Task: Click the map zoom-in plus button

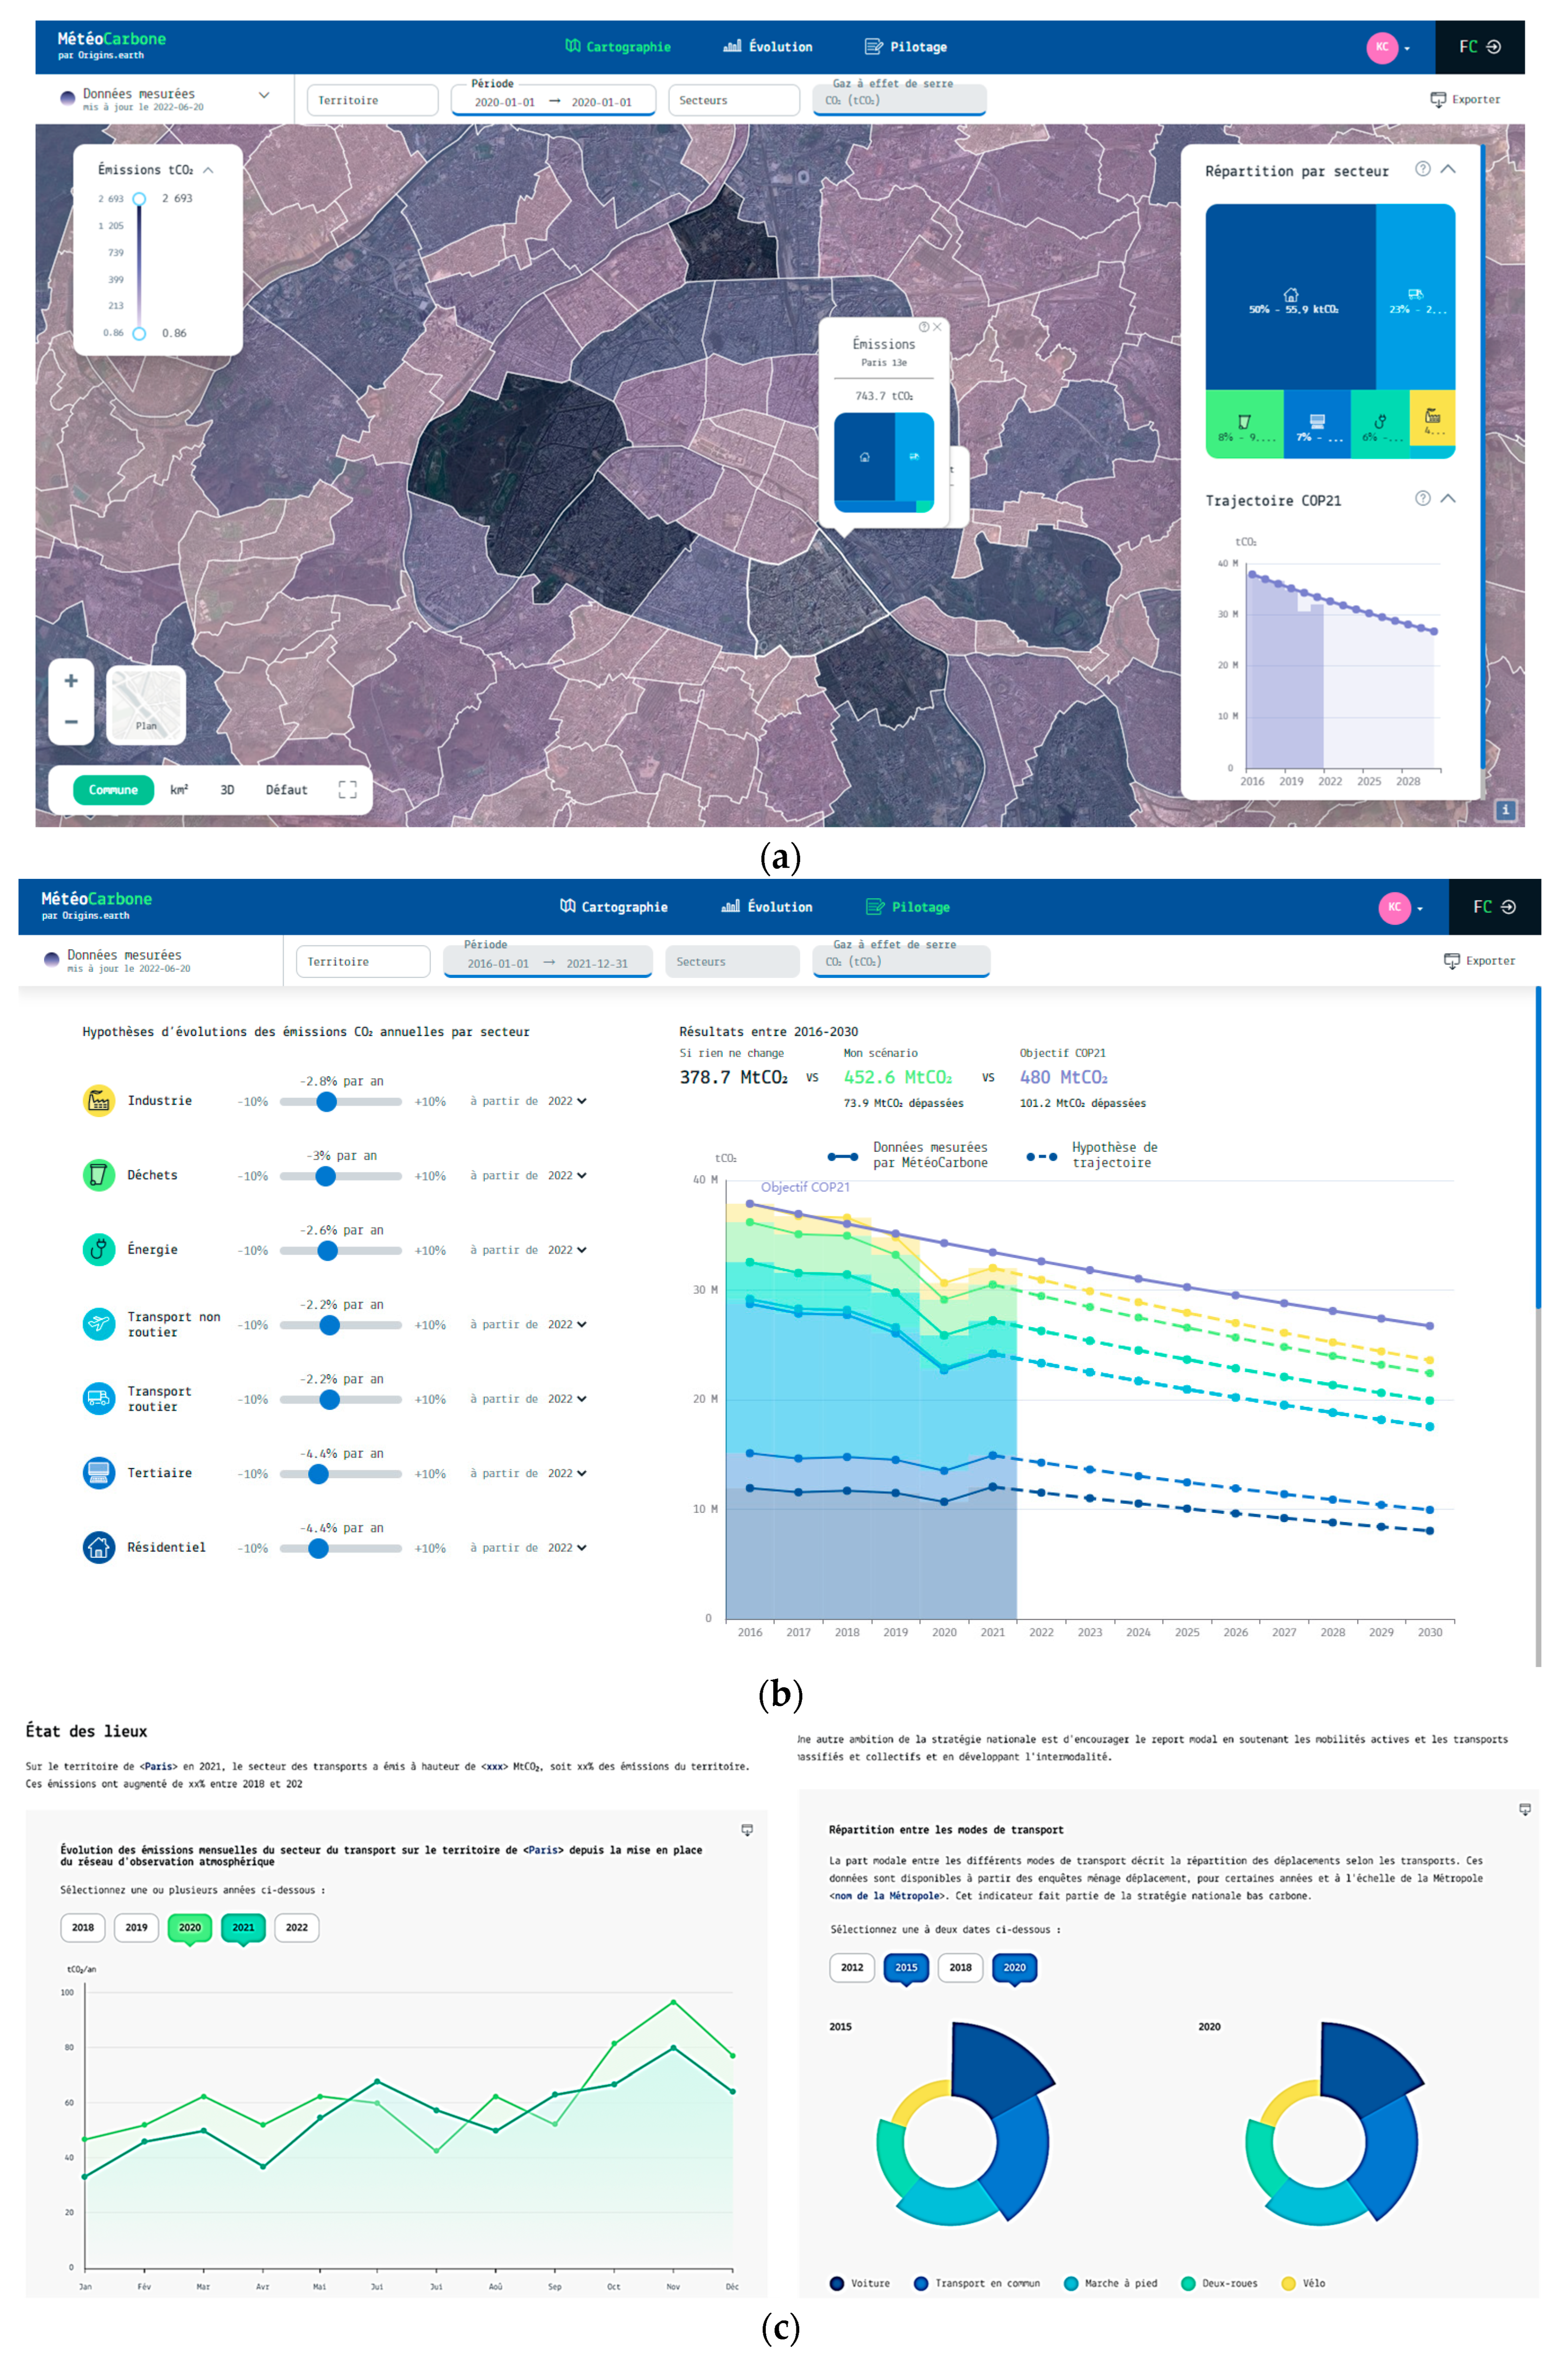Action: 71,681
